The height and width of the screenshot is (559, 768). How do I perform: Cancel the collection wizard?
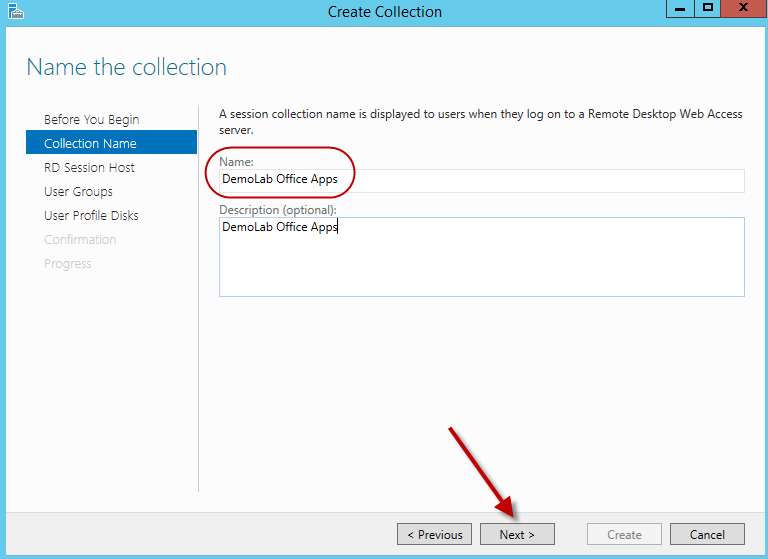pyautogui.click(x=707, y=535)
